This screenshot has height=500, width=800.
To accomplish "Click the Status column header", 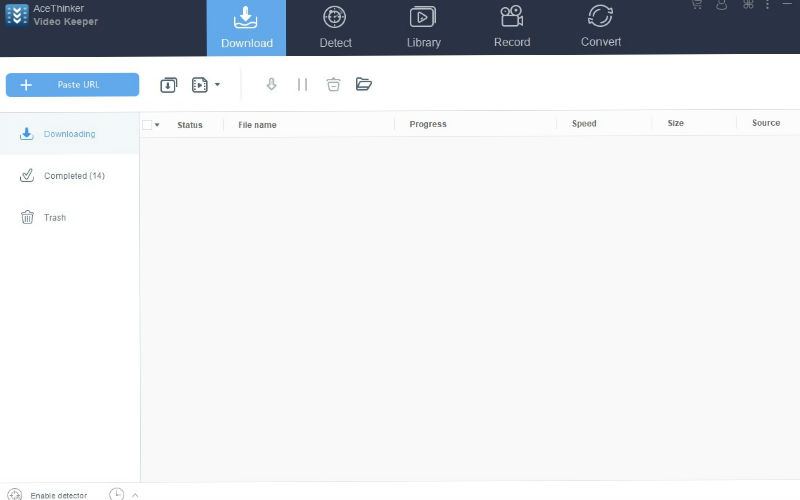I will (x=190, y=125).
